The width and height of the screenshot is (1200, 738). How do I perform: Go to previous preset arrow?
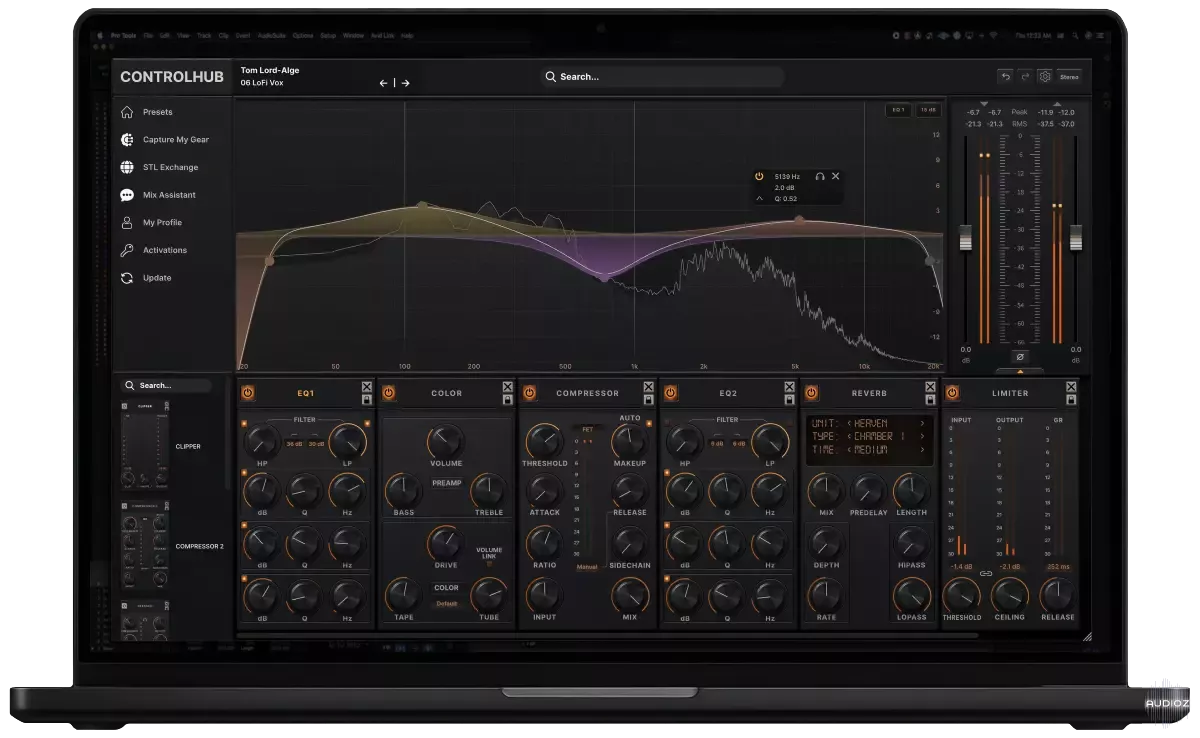pos(383,83)
